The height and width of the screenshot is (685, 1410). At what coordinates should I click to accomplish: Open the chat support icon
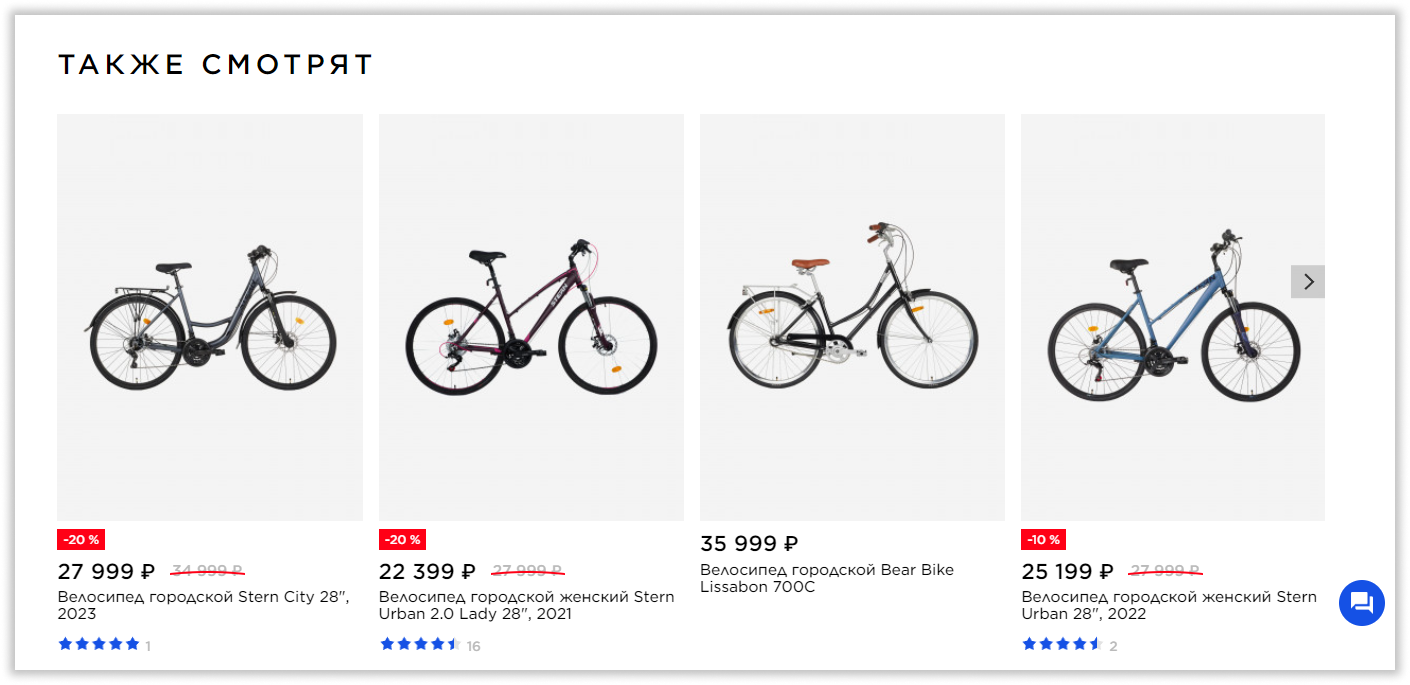[x=1361, y=603]
